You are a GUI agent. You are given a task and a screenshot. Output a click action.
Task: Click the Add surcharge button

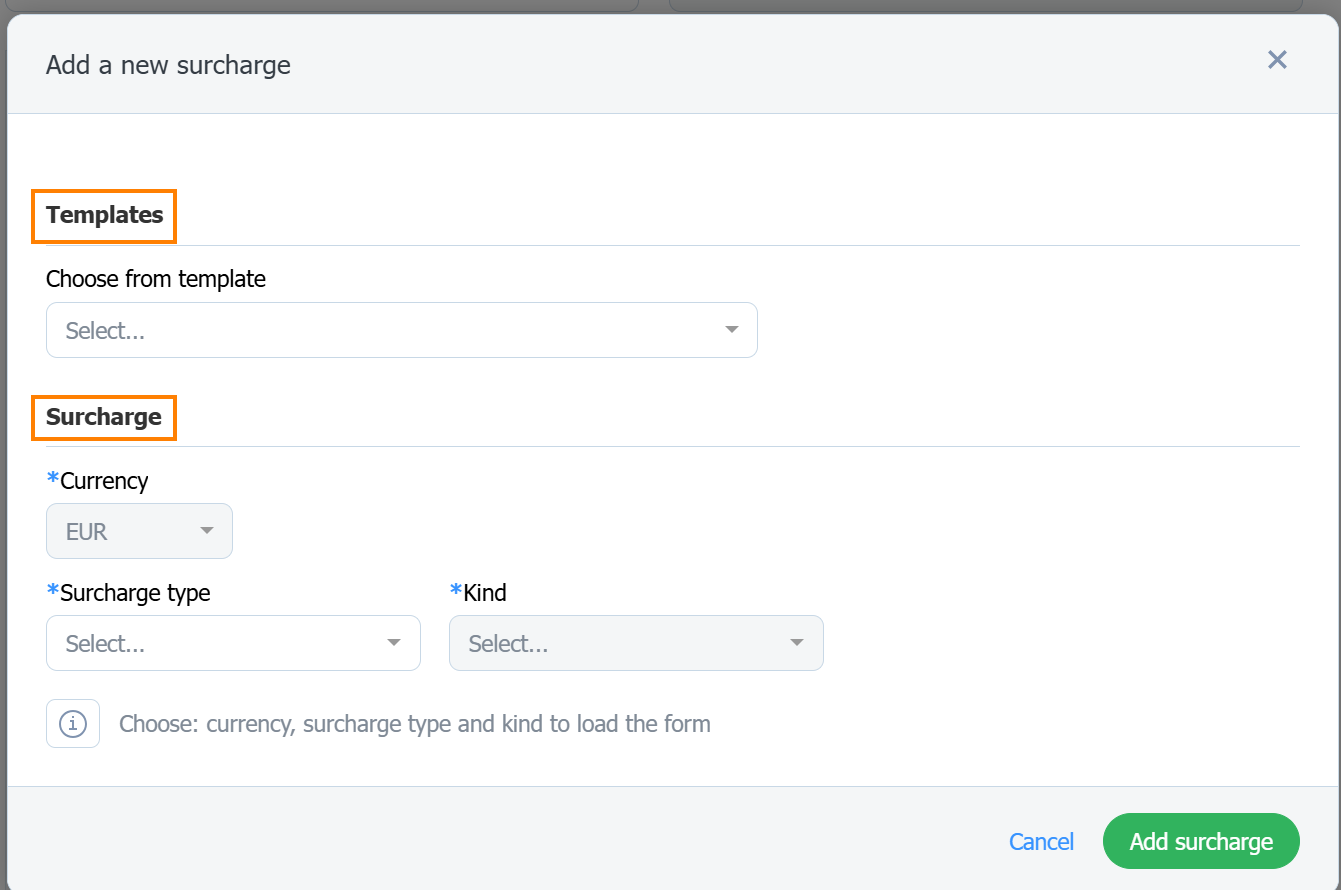click(1201, 841)
